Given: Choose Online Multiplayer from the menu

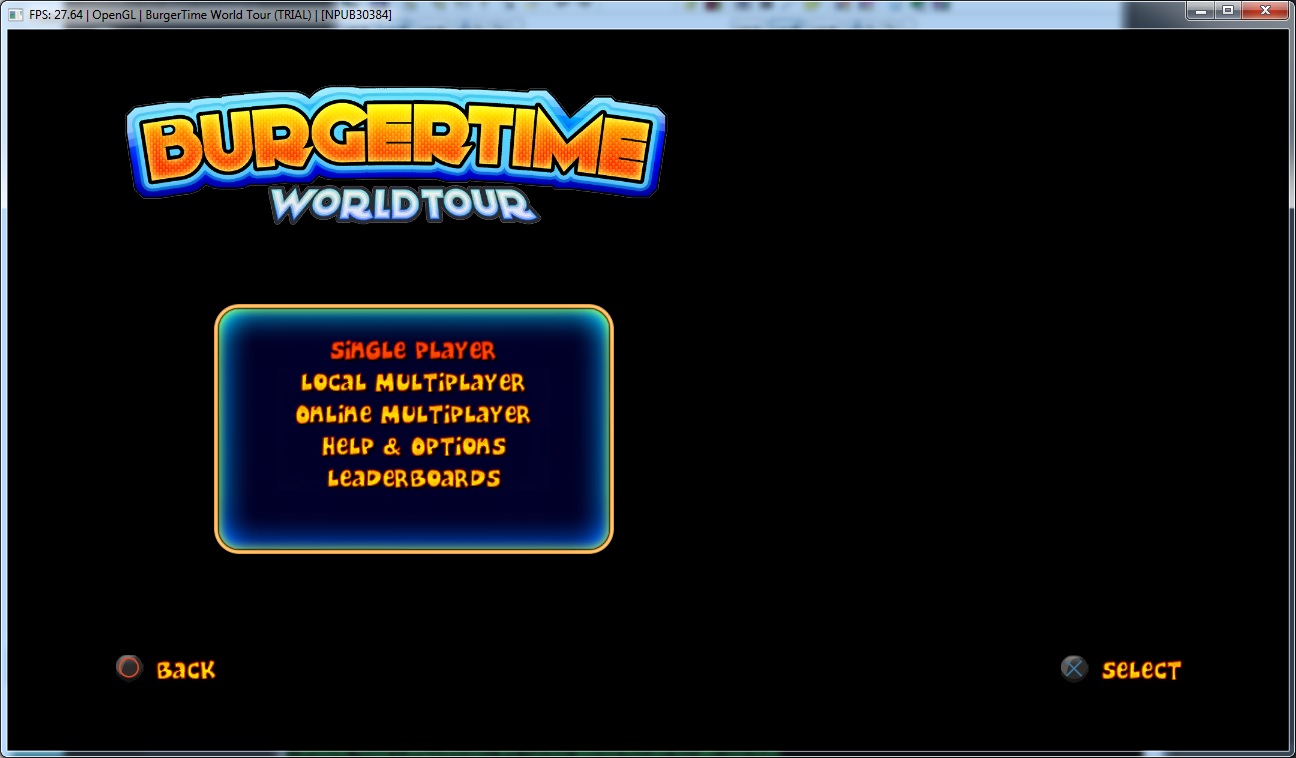Looking at the screenshot, I should click(413, 414).
